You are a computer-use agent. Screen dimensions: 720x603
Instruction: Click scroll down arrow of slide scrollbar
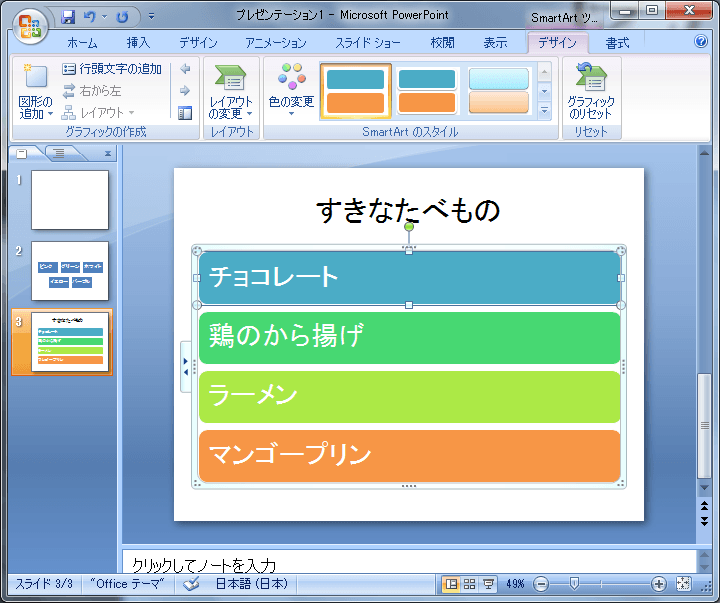(704, 488)
